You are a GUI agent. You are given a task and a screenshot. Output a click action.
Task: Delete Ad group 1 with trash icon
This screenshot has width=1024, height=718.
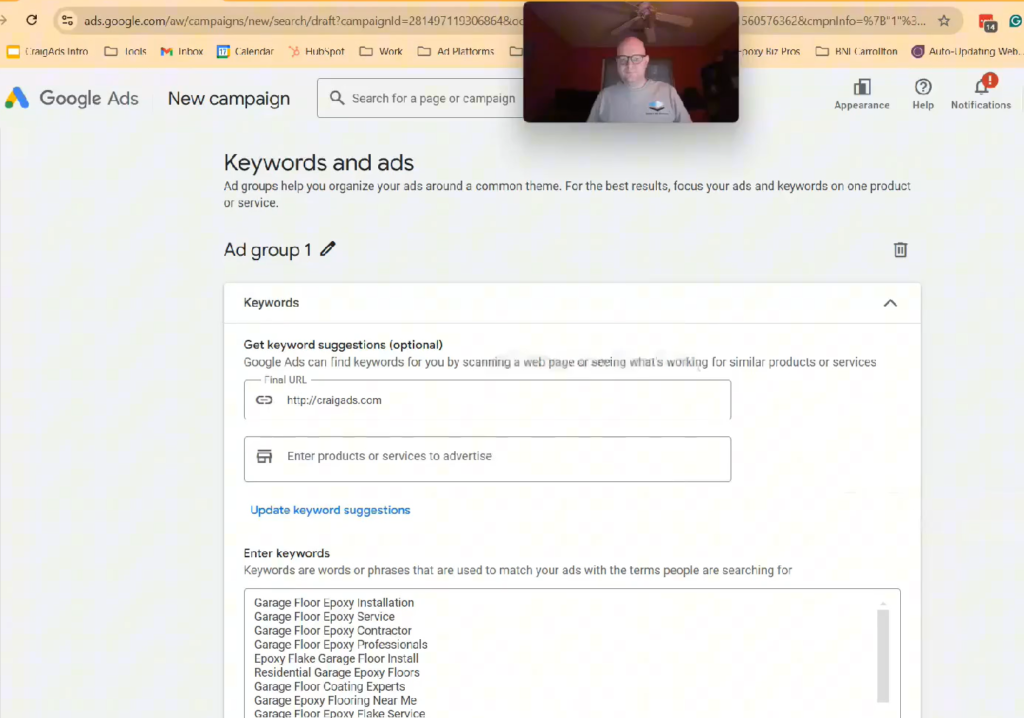click(x=900, y=250)
